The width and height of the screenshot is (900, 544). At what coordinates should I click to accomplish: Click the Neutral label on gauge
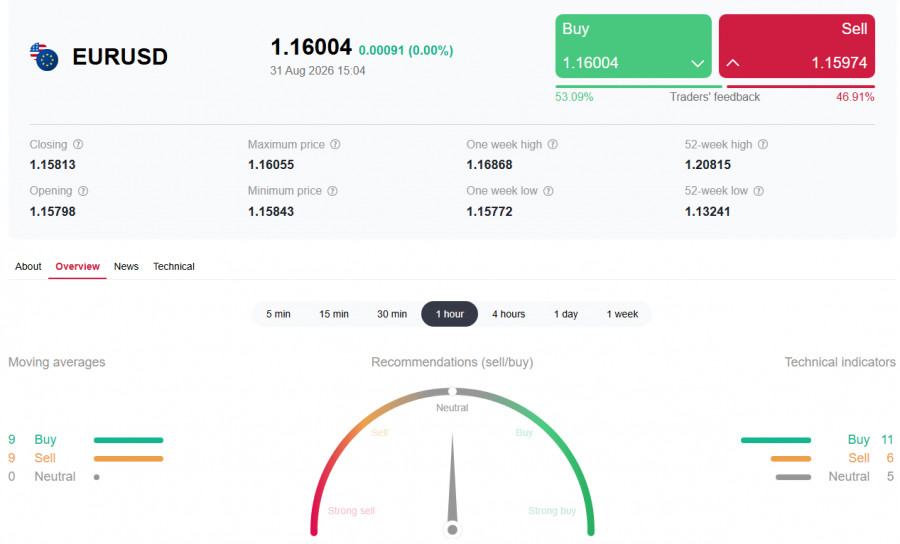pyautogui.click(x=452, y=408)
